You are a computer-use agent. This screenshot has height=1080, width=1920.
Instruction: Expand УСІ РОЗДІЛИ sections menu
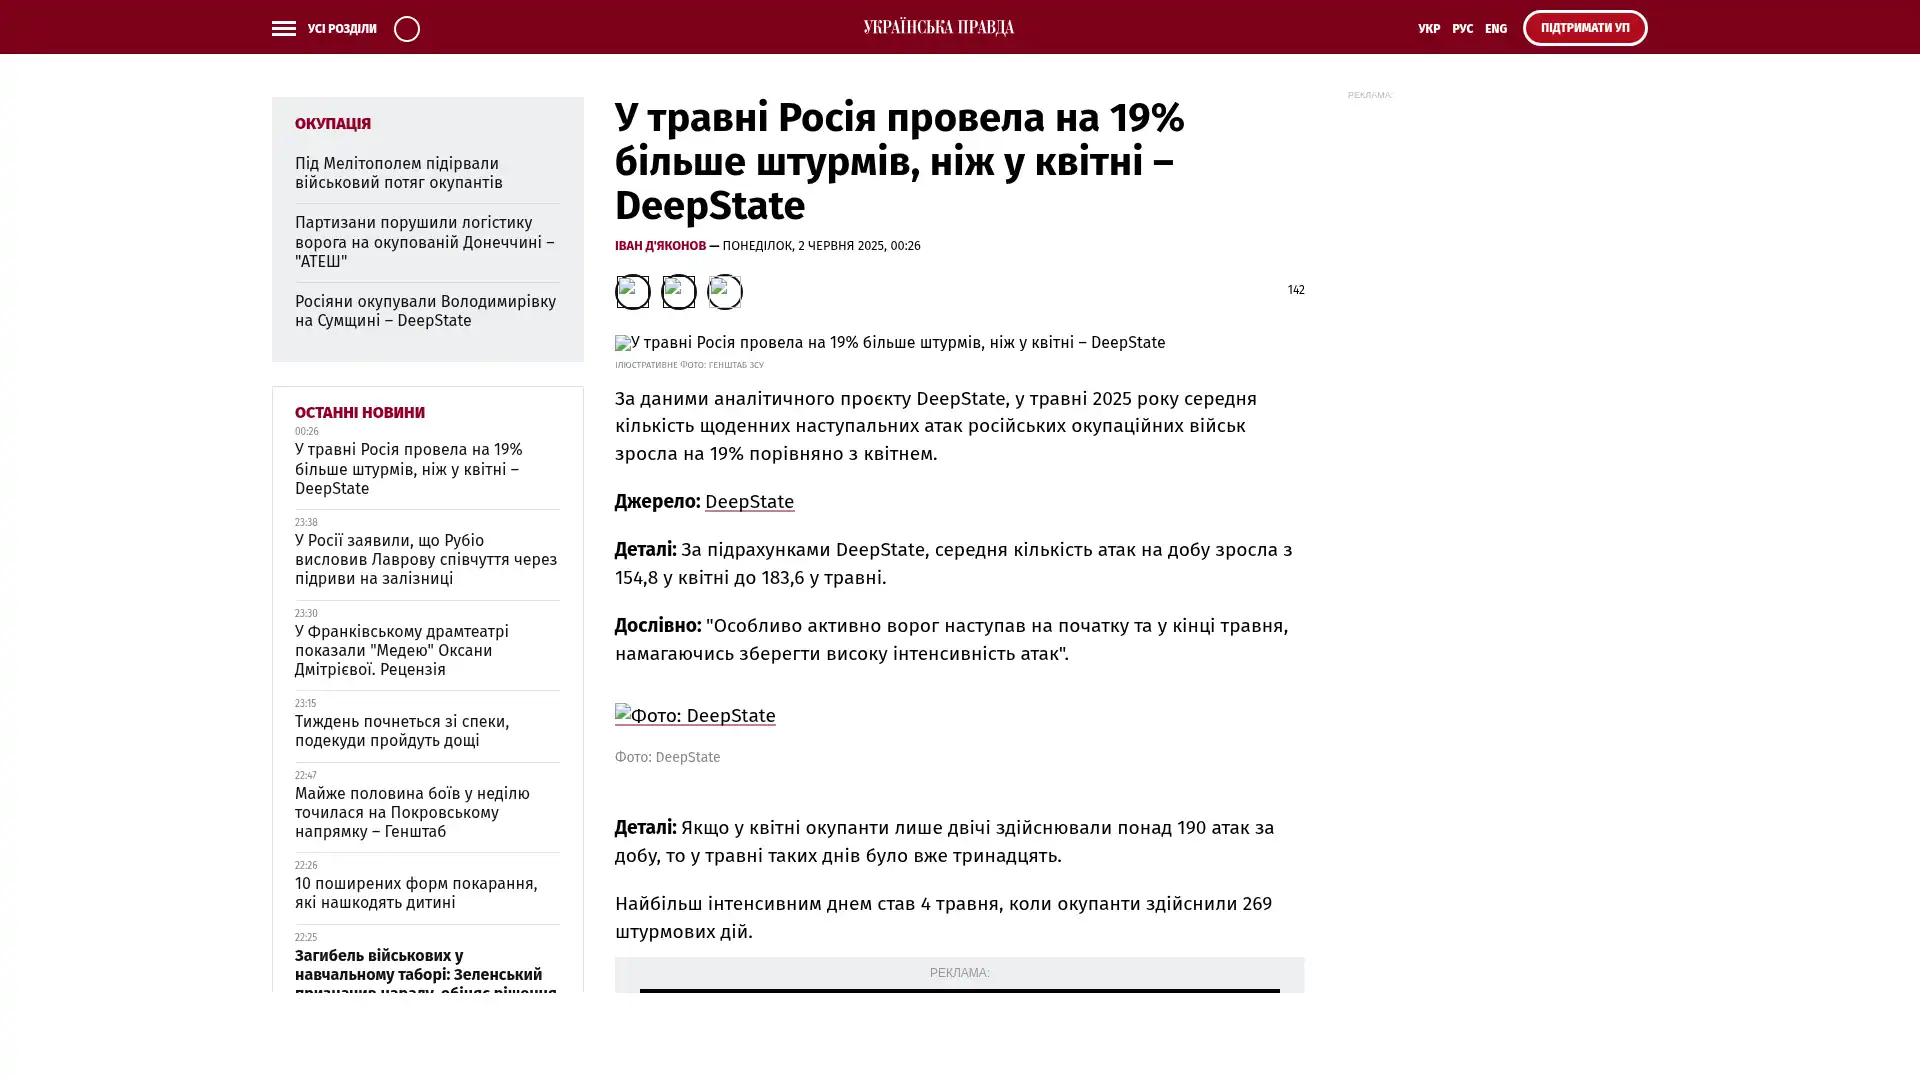coord(341,29)
